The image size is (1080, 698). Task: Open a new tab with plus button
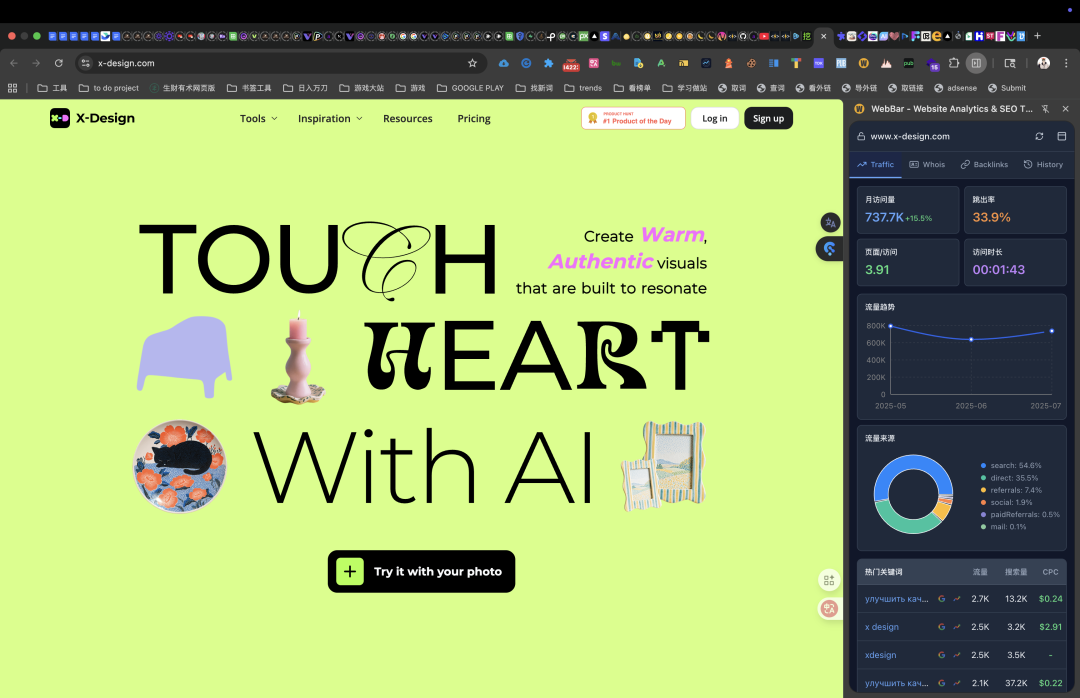pos(1037,36)
